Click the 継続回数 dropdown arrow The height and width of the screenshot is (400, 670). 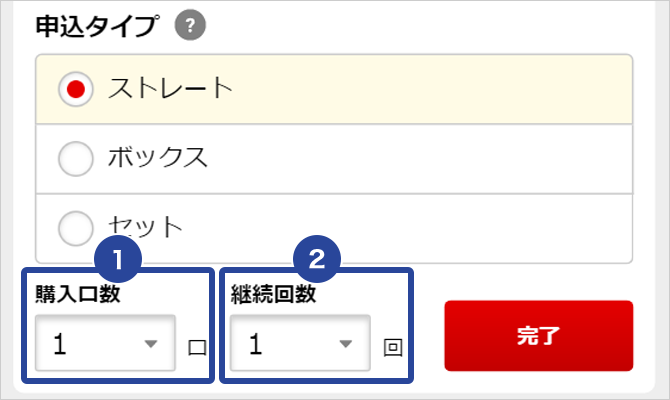pos(346,344)
